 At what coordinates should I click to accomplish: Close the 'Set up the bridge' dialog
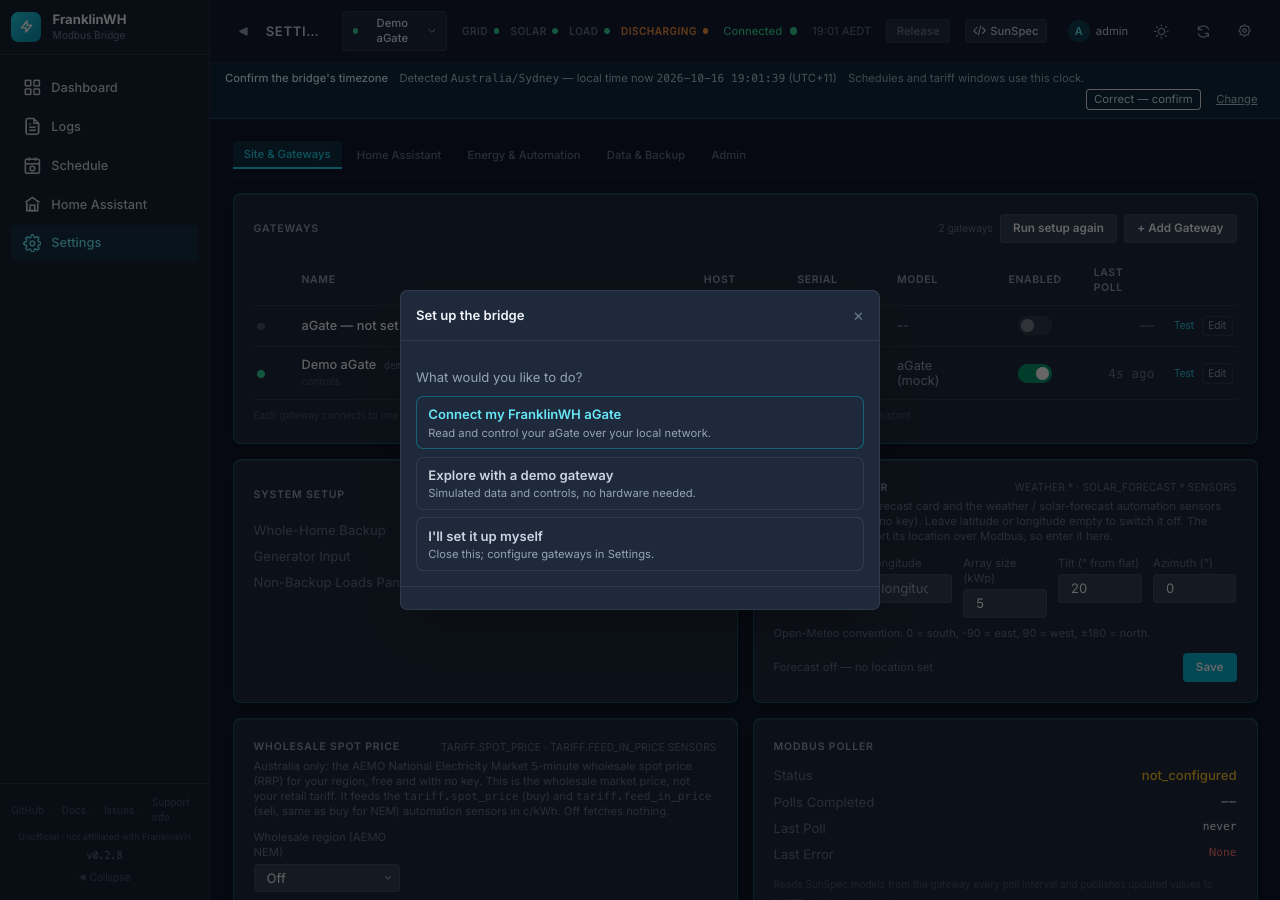pyautogui.click(x=858, y=316)
